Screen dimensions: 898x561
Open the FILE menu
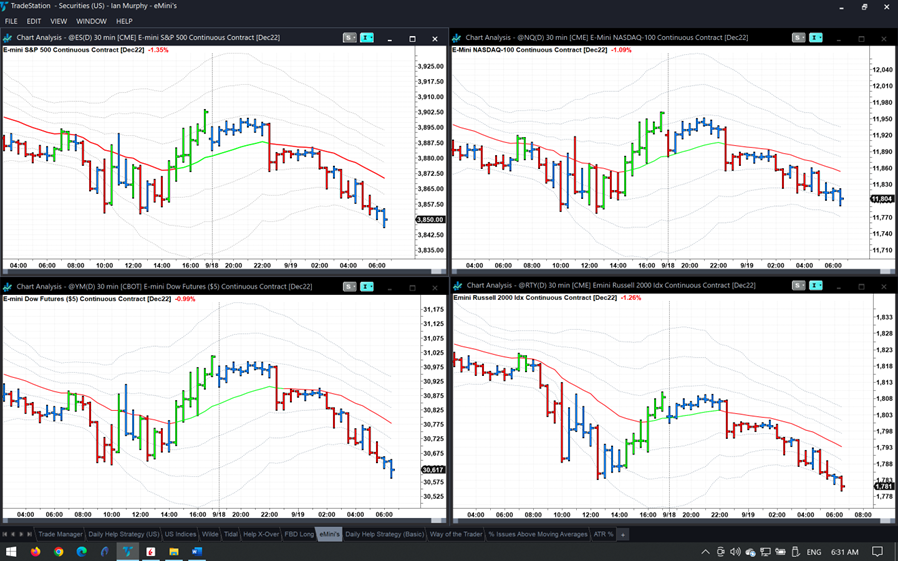pyautogui.click(x=11, y=21)
